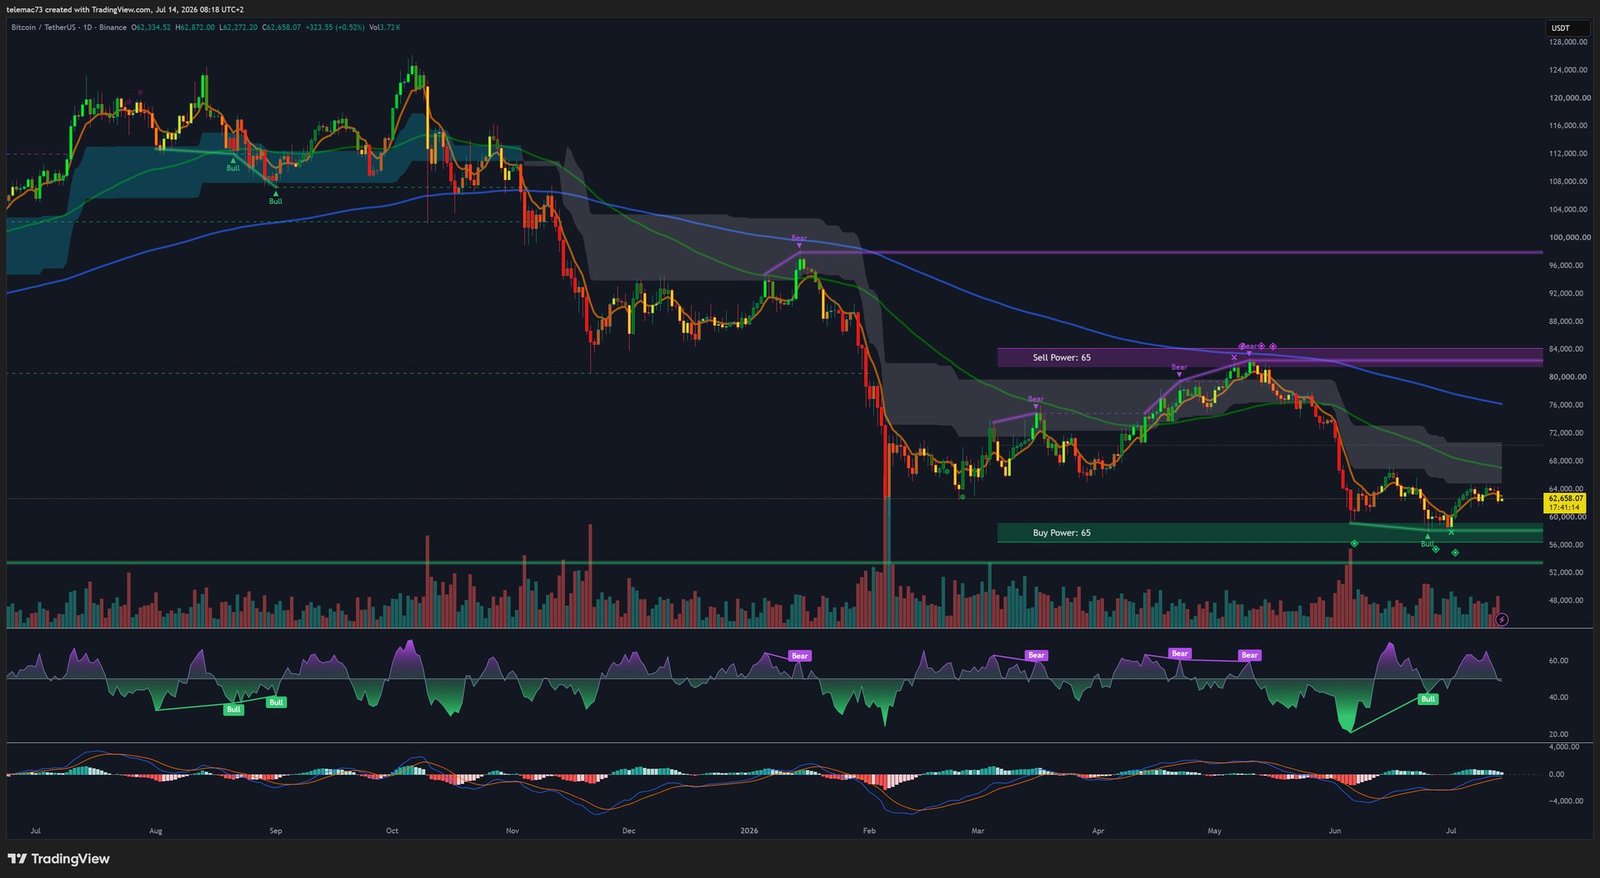Click the Bear label above the late-April price candles

tap(1179, 367)
